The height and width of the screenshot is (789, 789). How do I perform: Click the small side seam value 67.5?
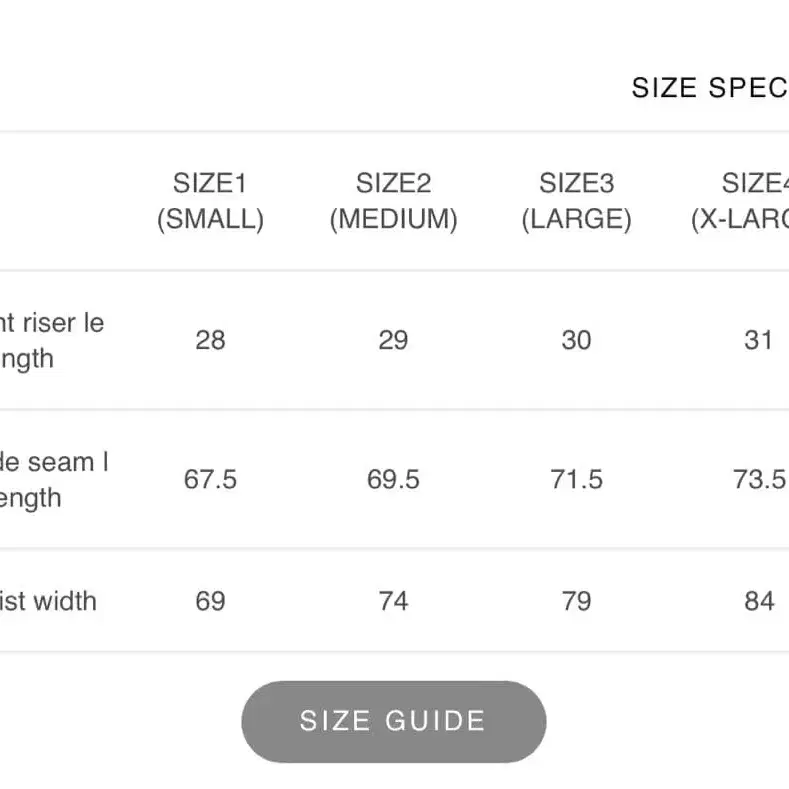(210, 480)
